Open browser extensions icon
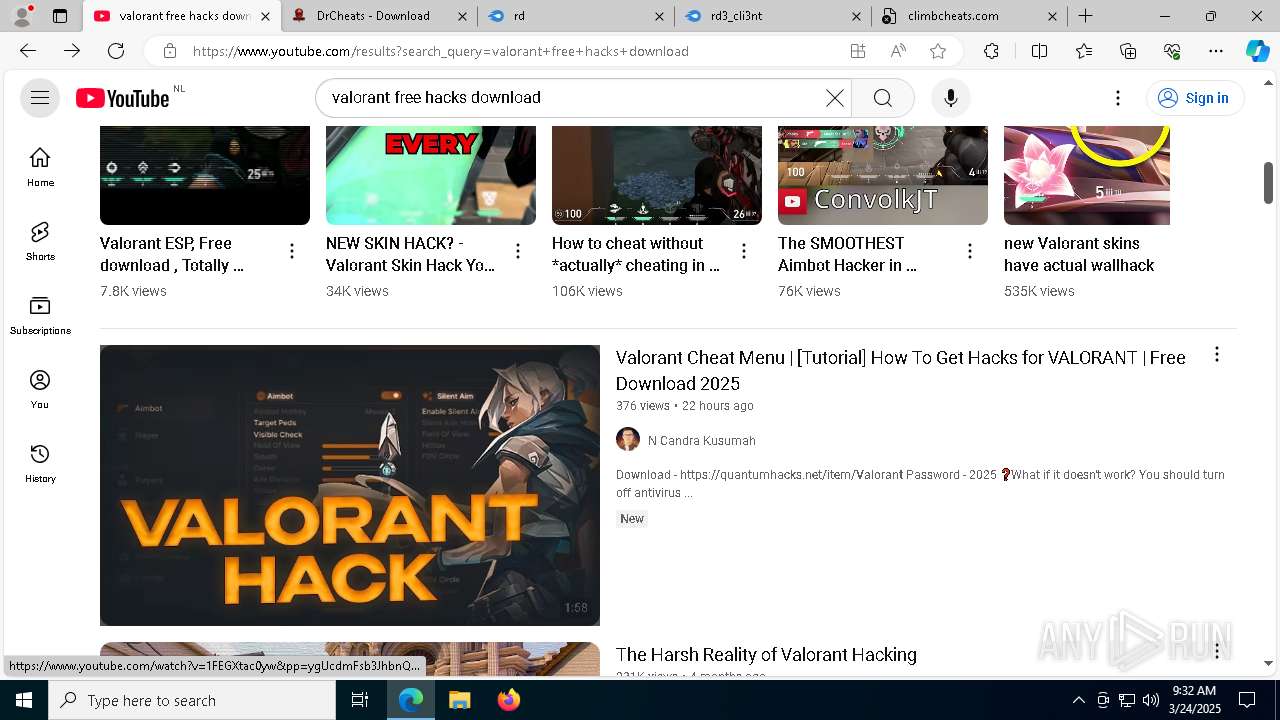The width and height of the screenshot is (1280, 720). [991, 51]
